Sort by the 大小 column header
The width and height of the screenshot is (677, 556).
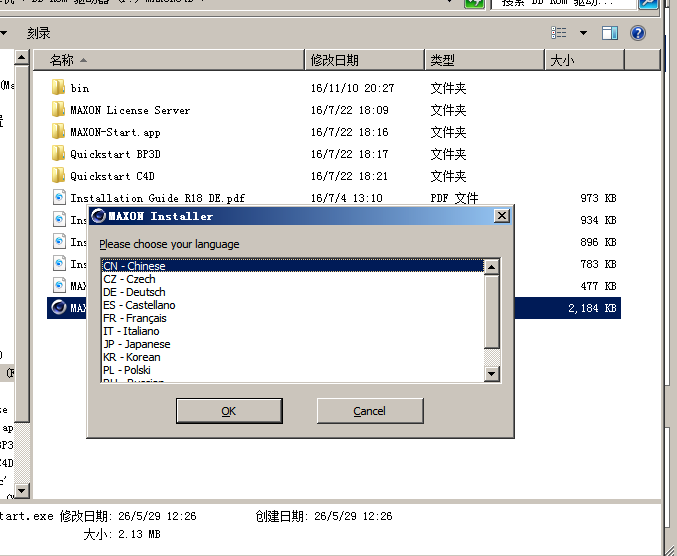585,60
